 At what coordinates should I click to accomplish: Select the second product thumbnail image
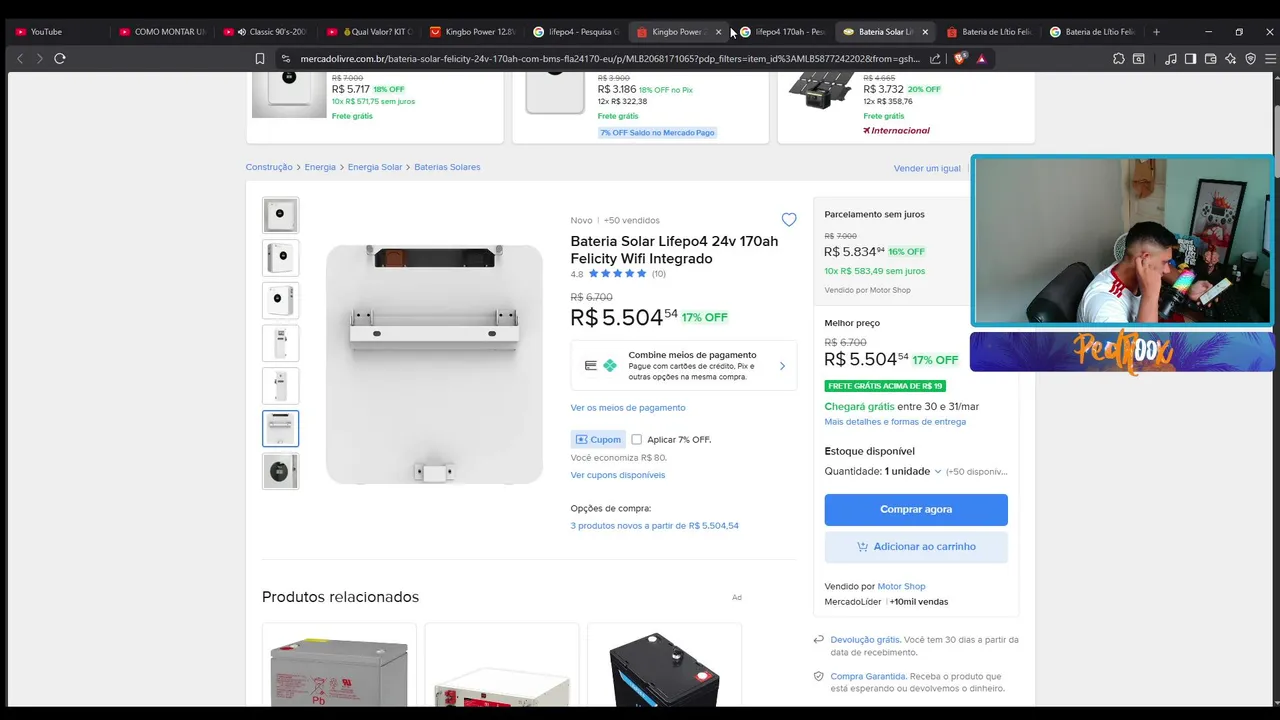click(280, 258)
